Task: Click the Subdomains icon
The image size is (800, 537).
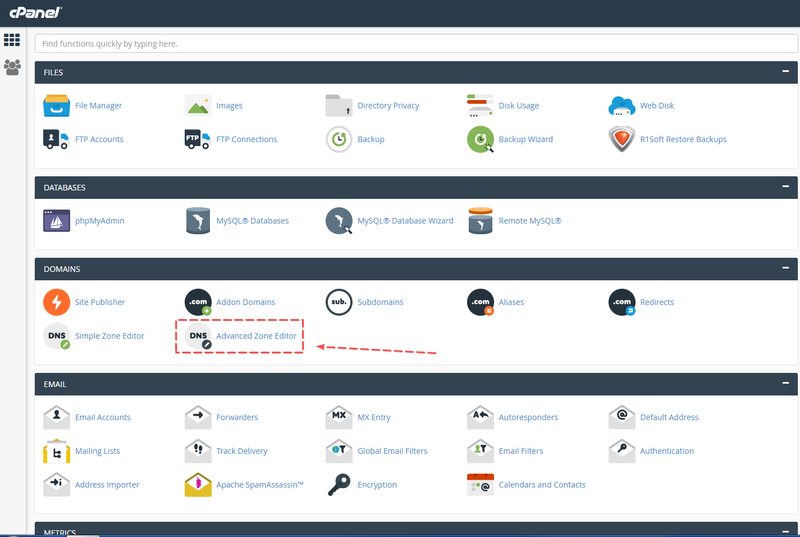Action: click(x=339, y=302)
